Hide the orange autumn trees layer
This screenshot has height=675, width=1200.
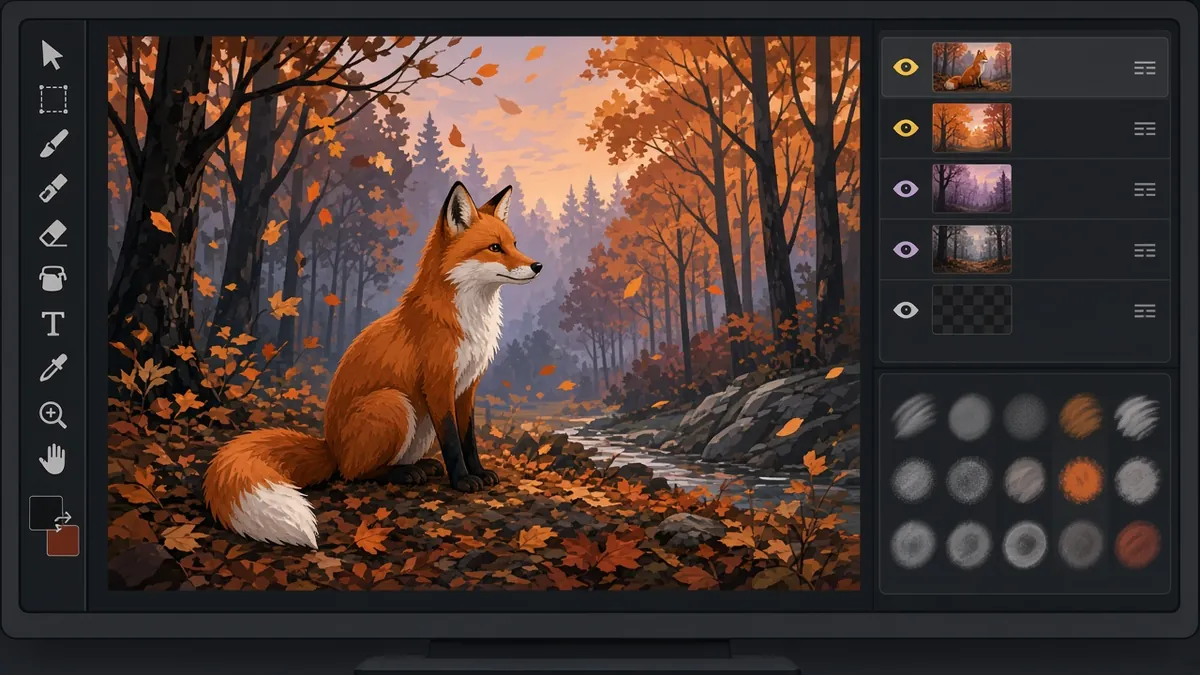(906, 128)
